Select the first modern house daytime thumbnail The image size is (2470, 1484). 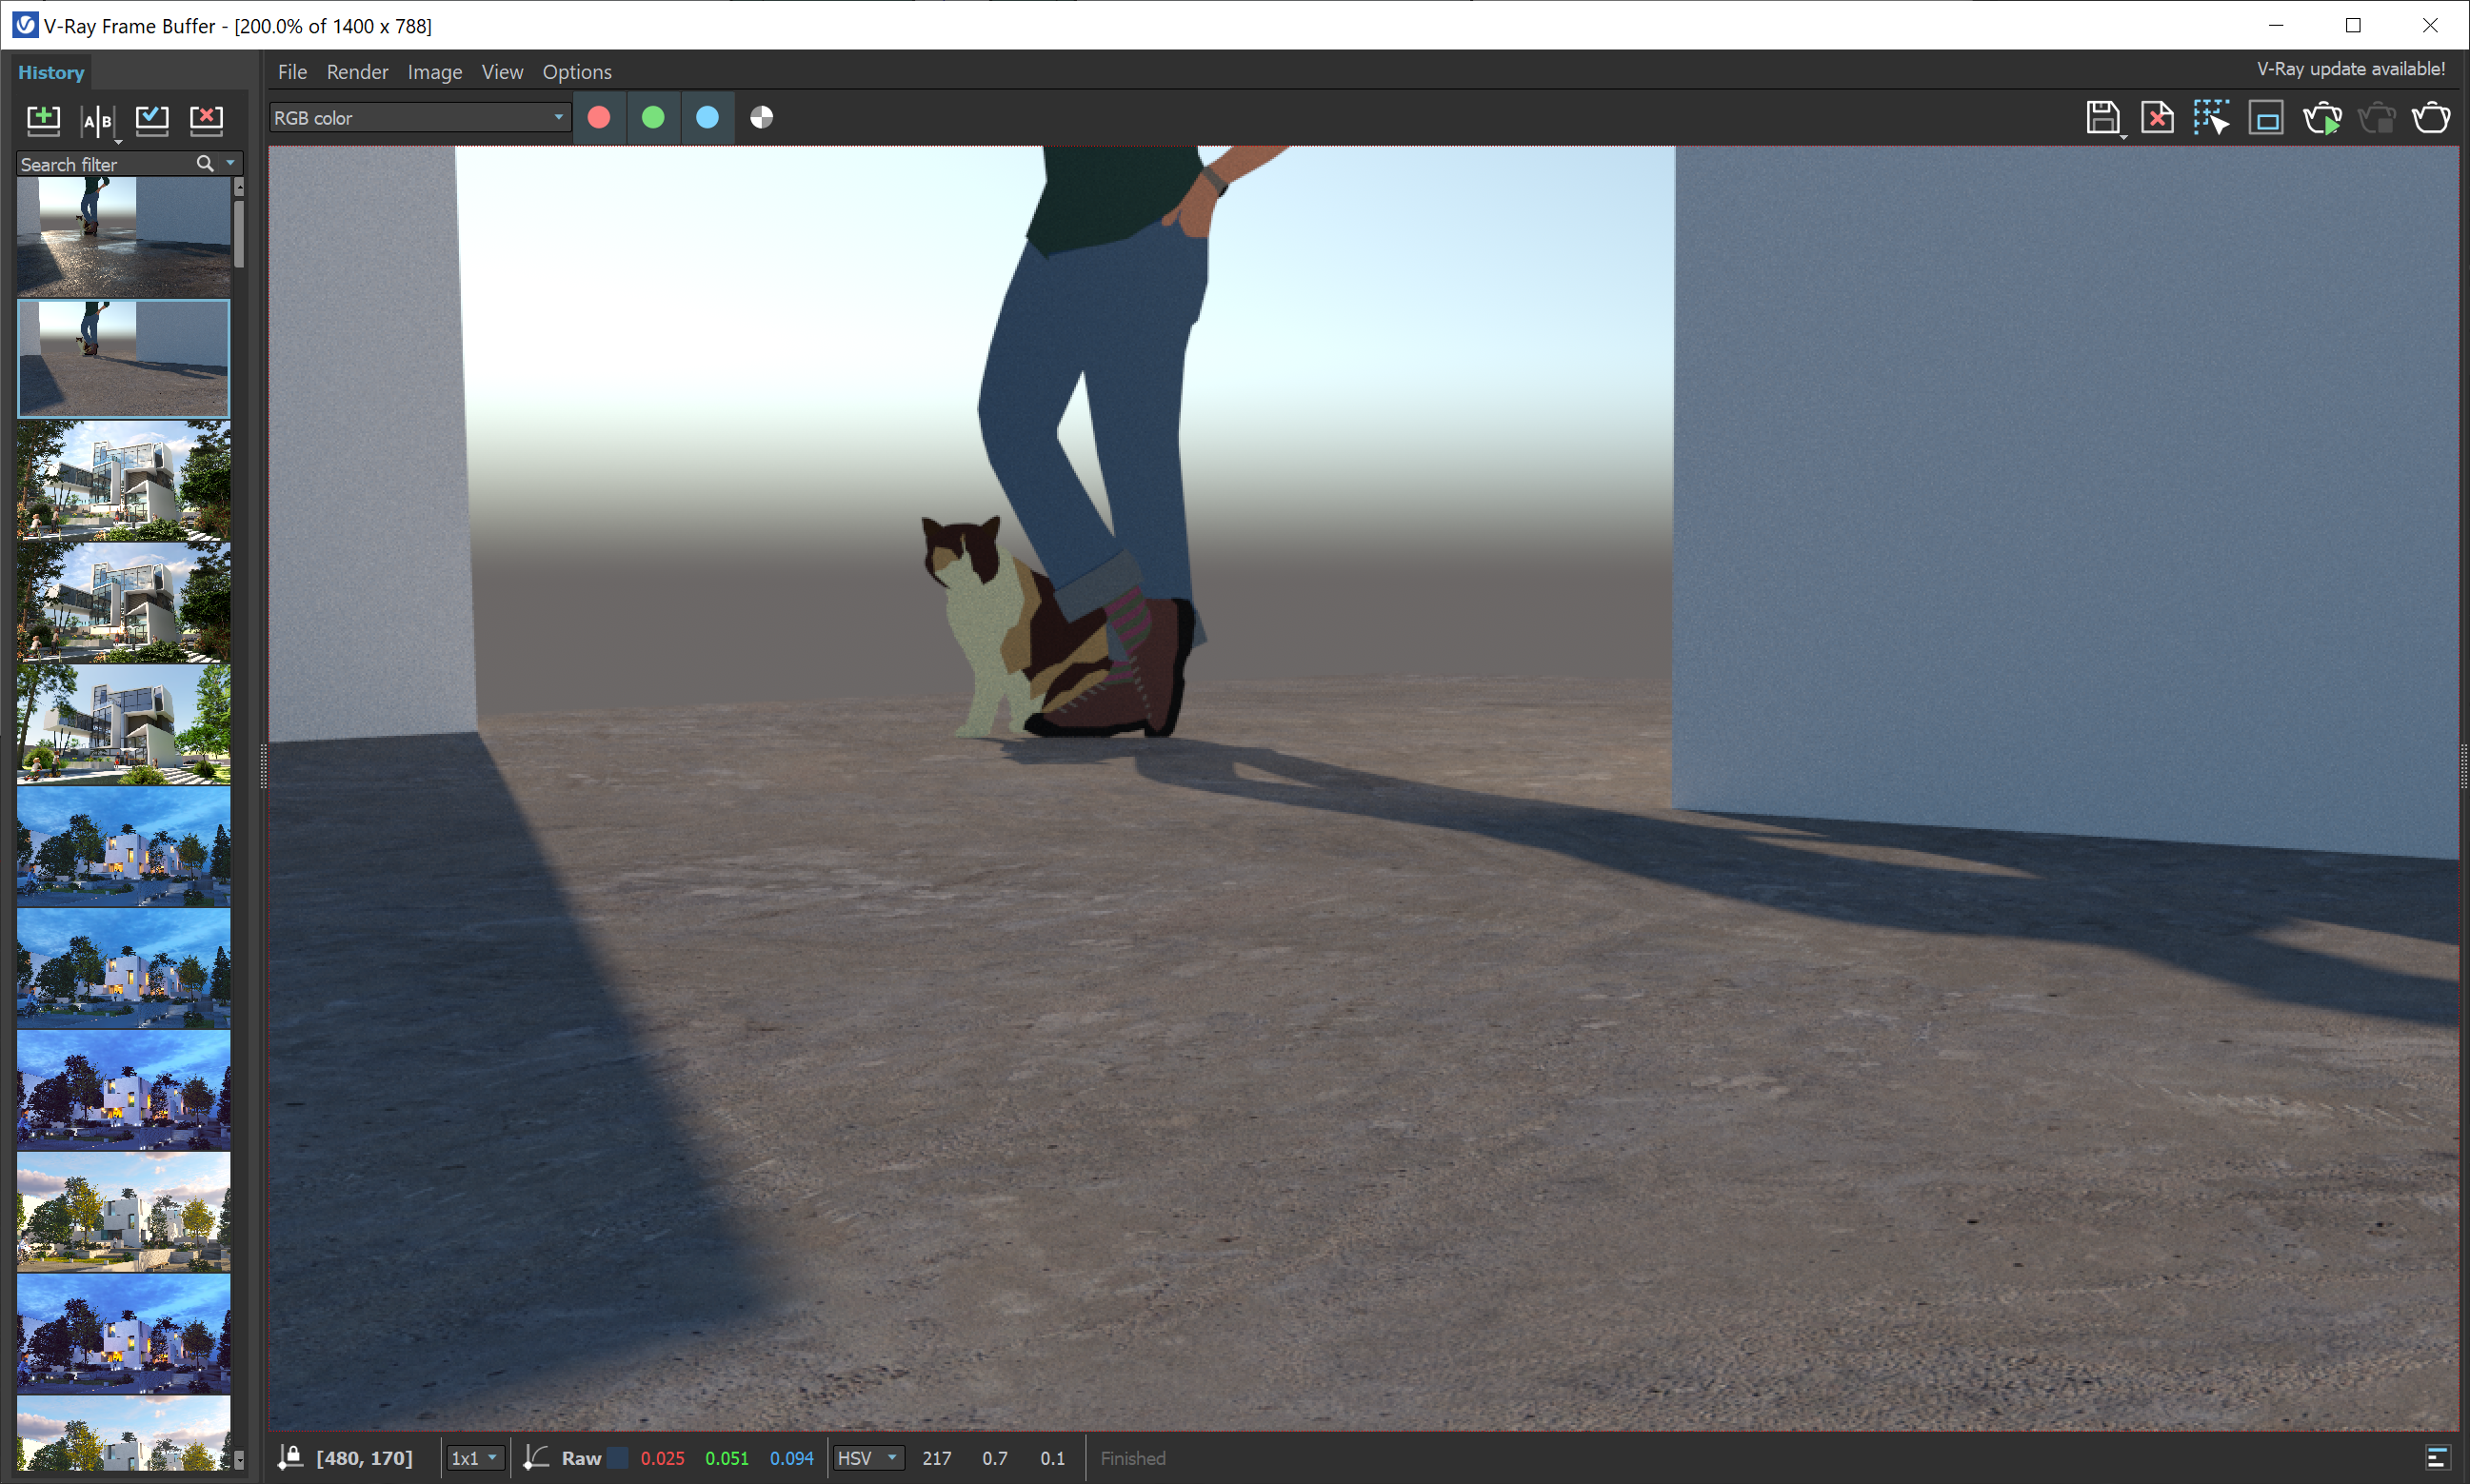123,480
